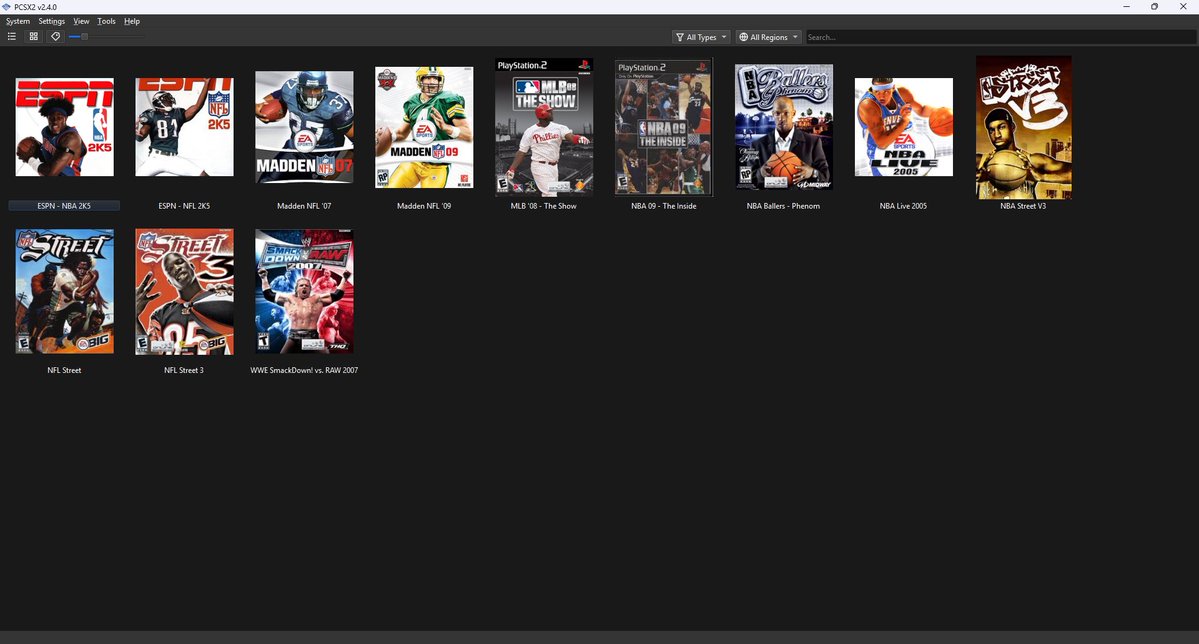Click the PCSX2 app icon in title bar

[x=7, y=7]
